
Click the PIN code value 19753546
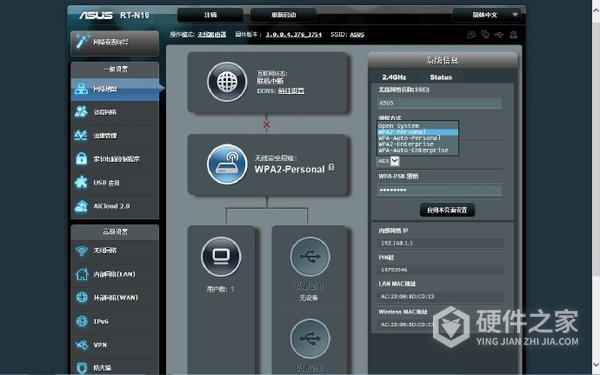pyautogui.click(x=394, y=270)
